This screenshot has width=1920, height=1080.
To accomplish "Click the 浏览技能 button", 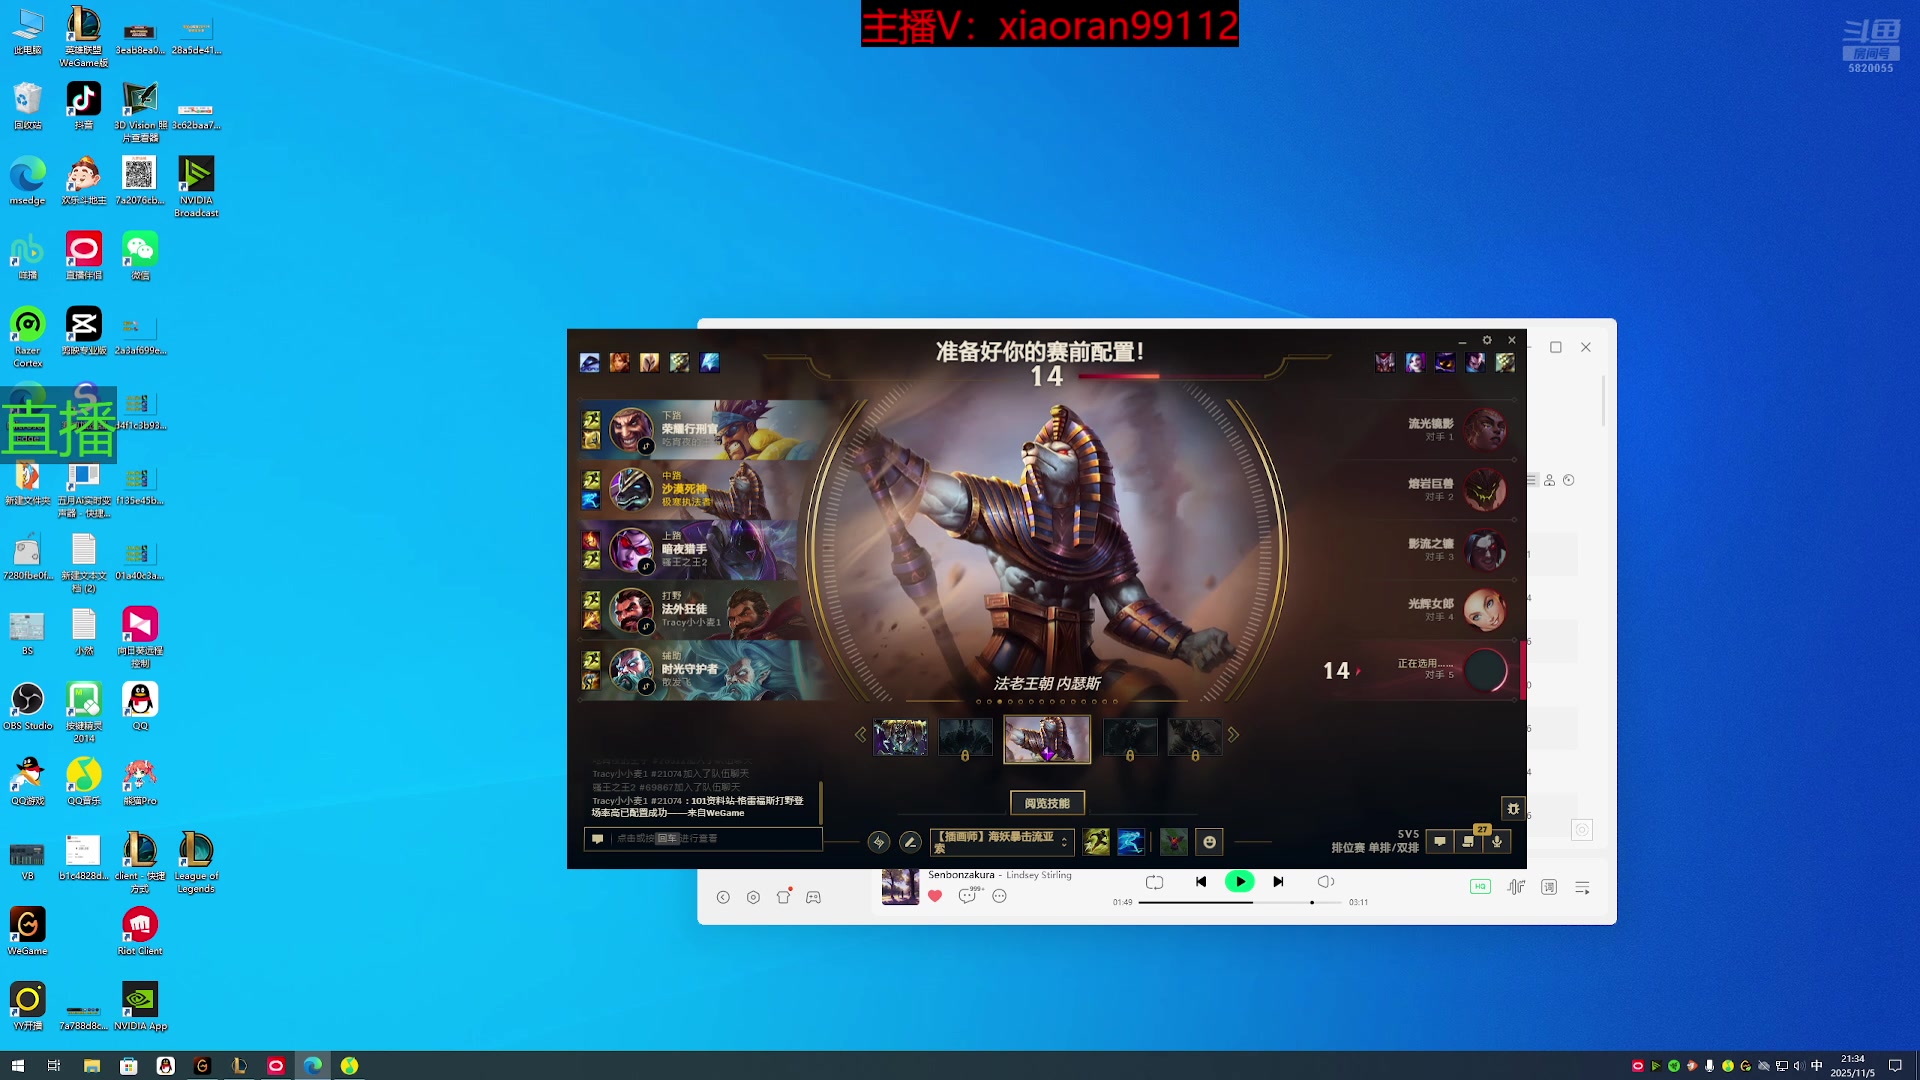I will [1047, 803].
